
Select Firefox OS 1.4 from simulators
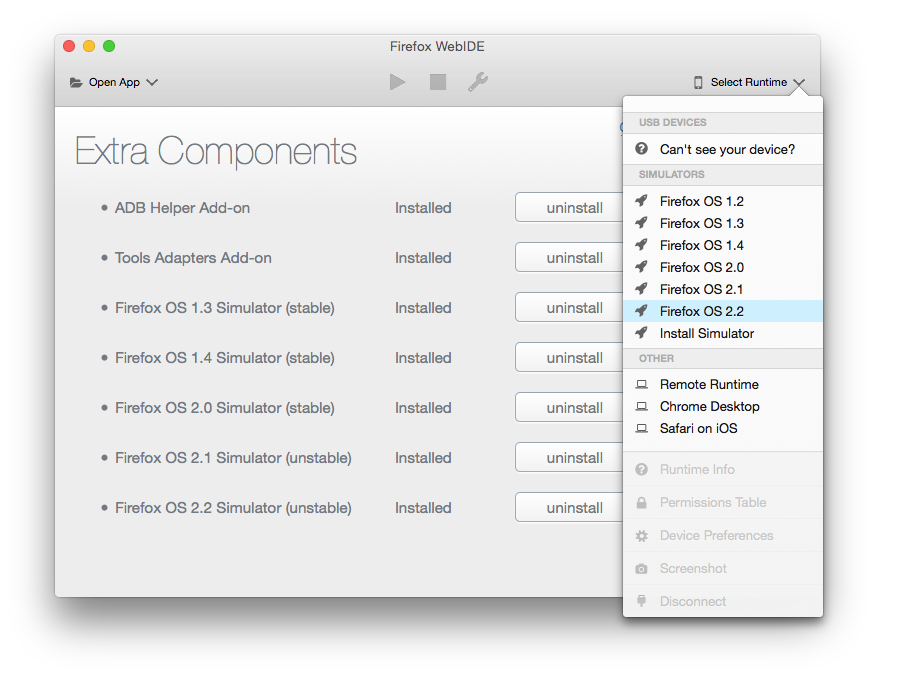pos(701,245)
